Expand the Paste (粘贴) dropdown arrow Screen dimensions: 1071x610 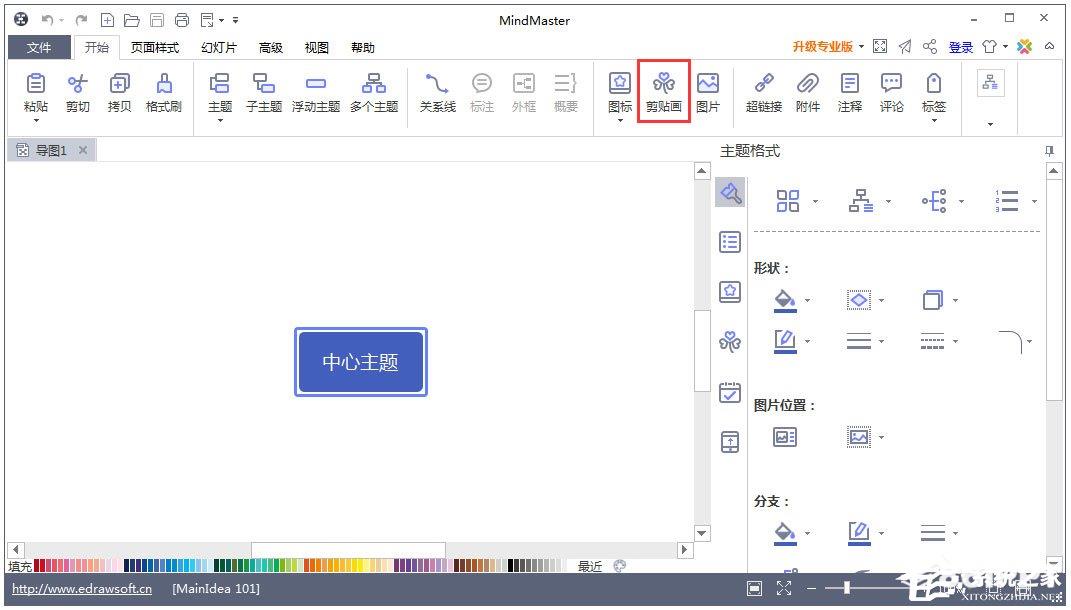point(36,121)
